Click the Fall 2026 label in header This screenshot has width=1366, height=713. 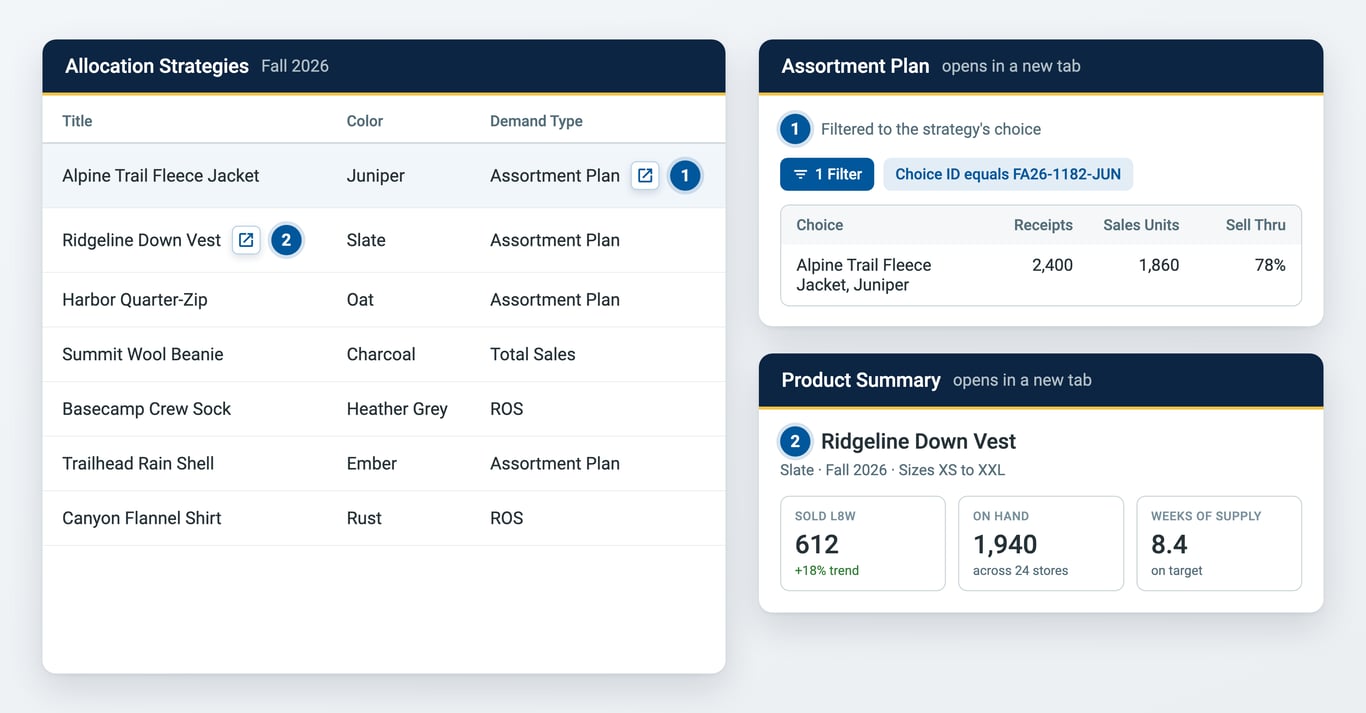point(295,66)
